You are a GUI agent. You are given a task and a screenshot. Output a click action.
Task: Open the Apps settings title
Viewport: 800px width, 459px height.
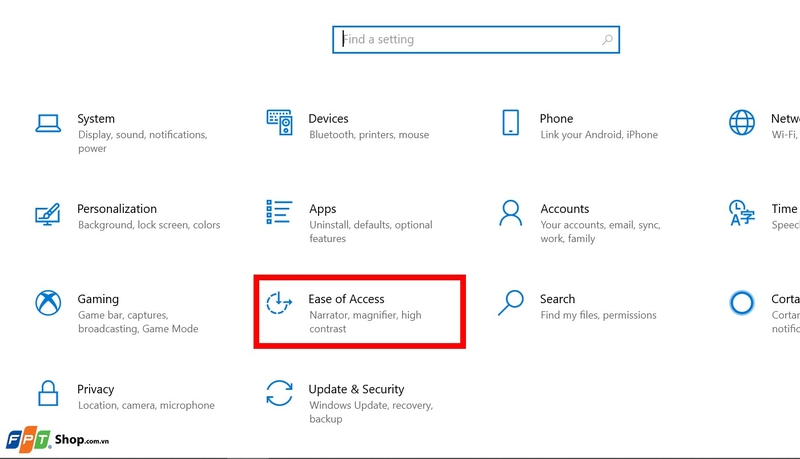(322, 209)
